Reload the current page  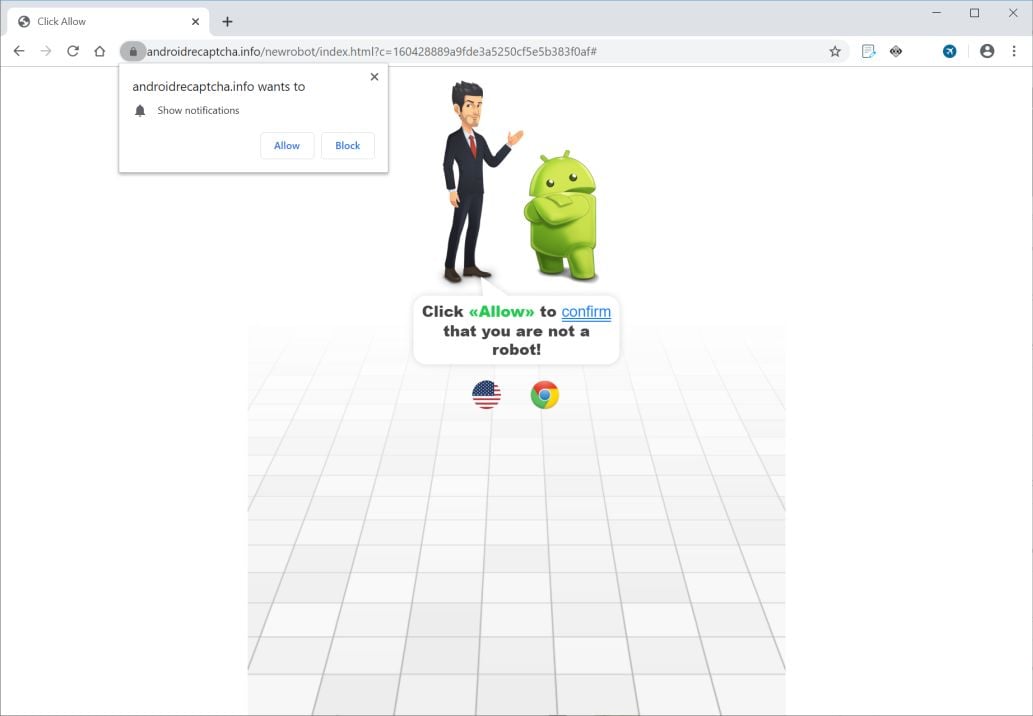pyautogui.click(x=73, y=51)
